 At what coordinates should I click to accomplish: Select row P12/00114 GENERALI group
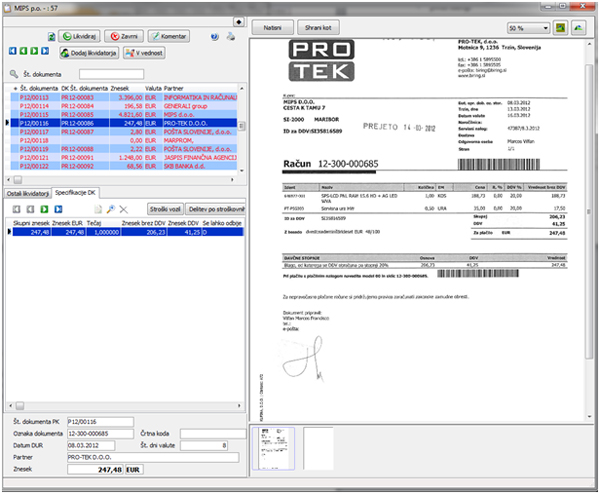coord(124,106)
